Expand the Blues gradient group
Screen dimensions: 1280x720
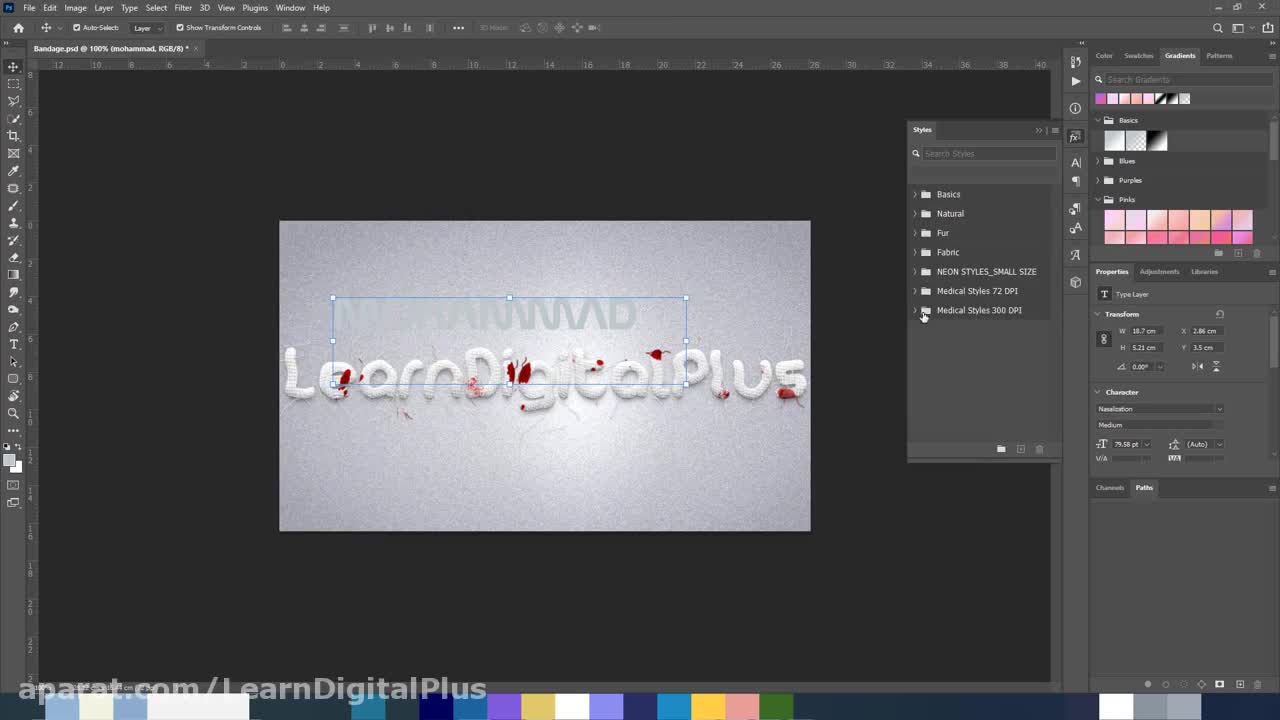1098,161
